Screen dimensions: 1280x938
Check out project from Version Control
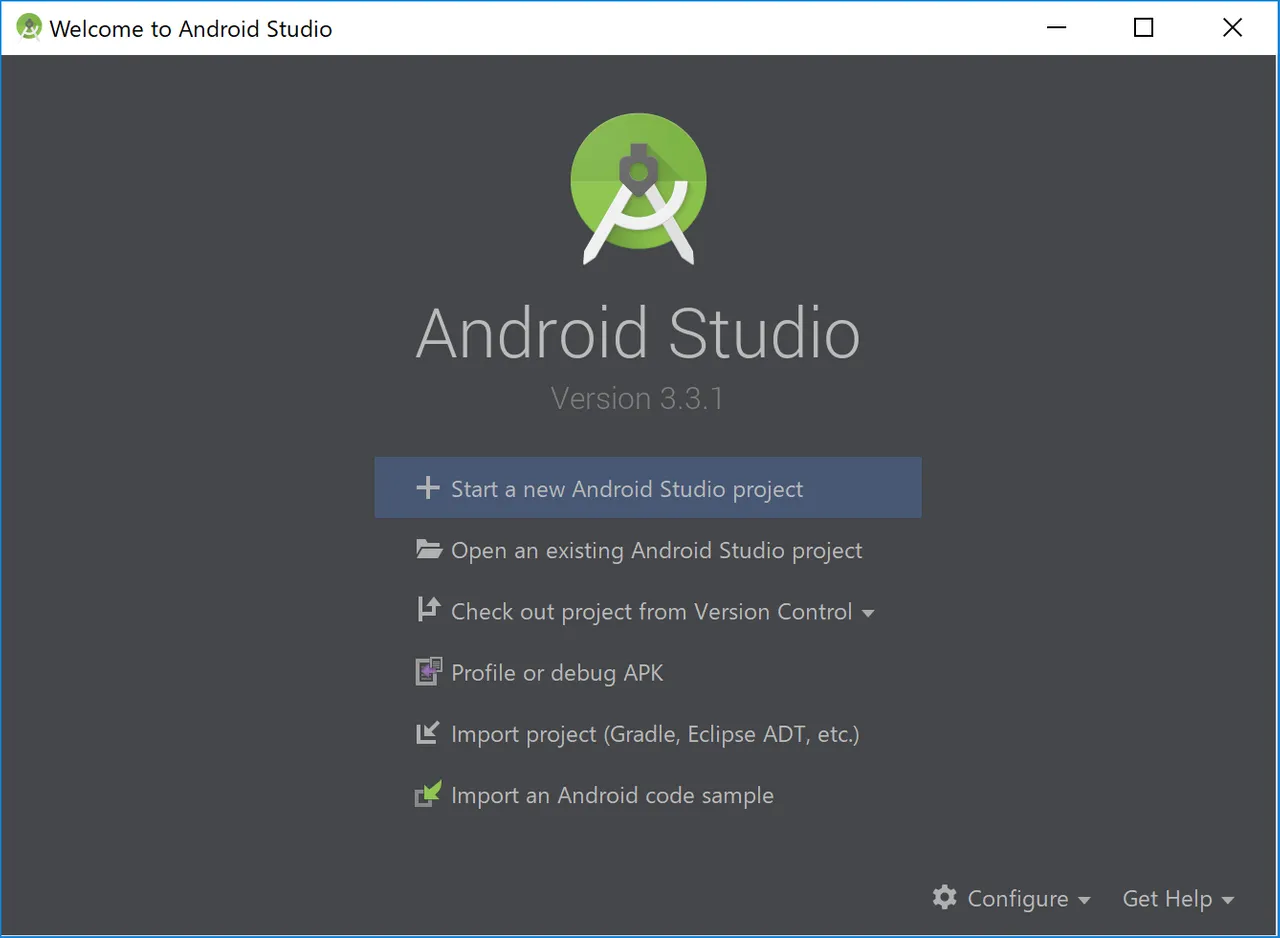(x=648, y=611)
